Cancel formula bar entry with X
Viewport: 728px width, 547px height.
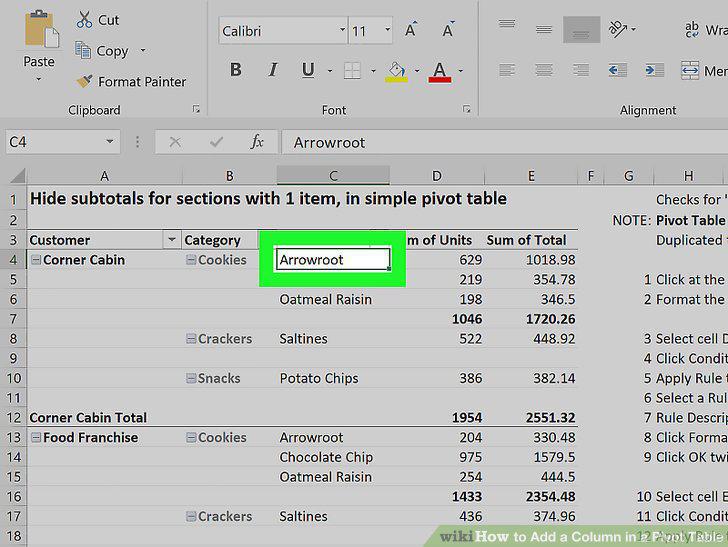(175, 142)
